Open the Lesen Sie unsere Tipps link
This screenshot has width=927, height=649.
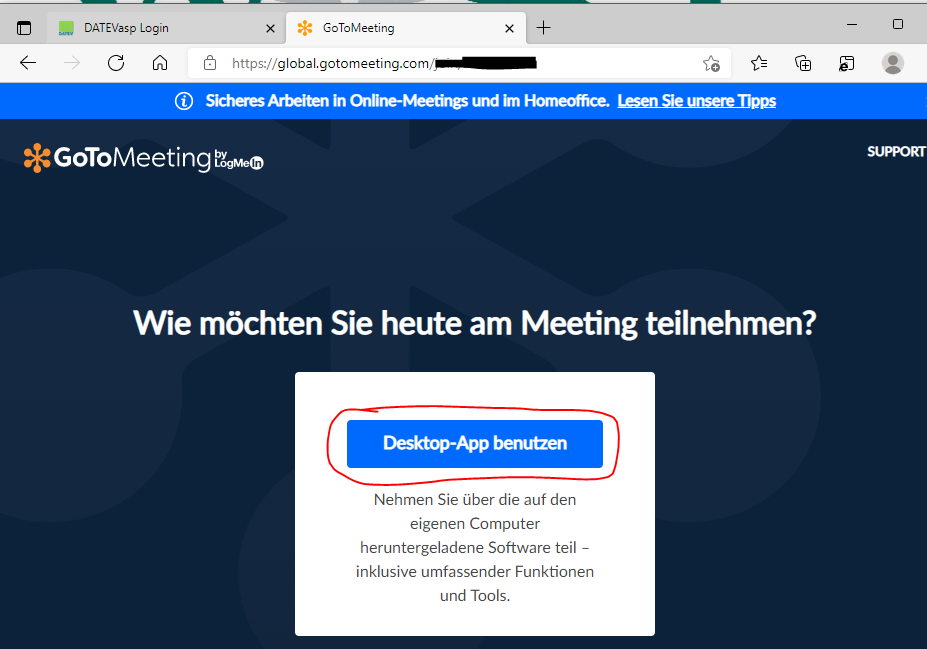click(696, 101)
